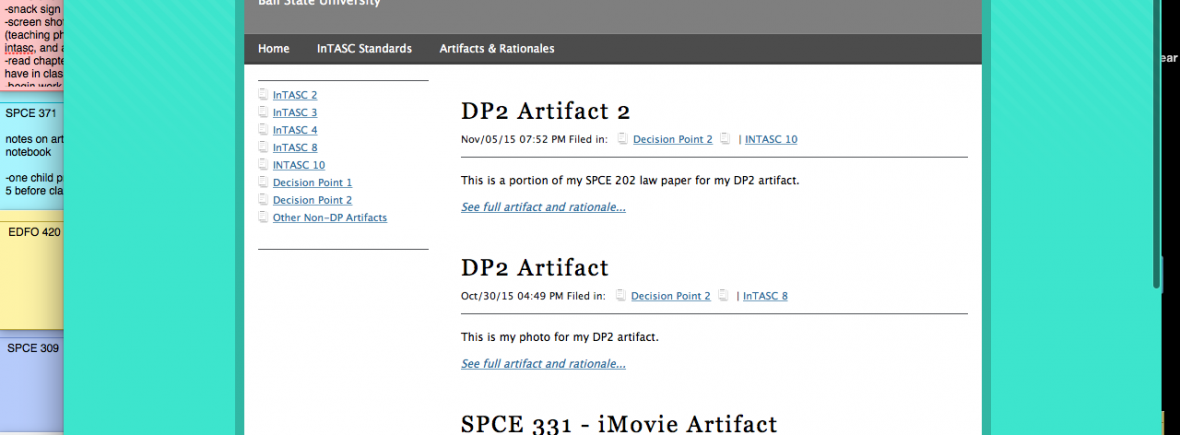Open full artifact link under DP2 Artifact 2
Image resolution: width=1180 pixels, height=435 pixels.
coord(543,207)
